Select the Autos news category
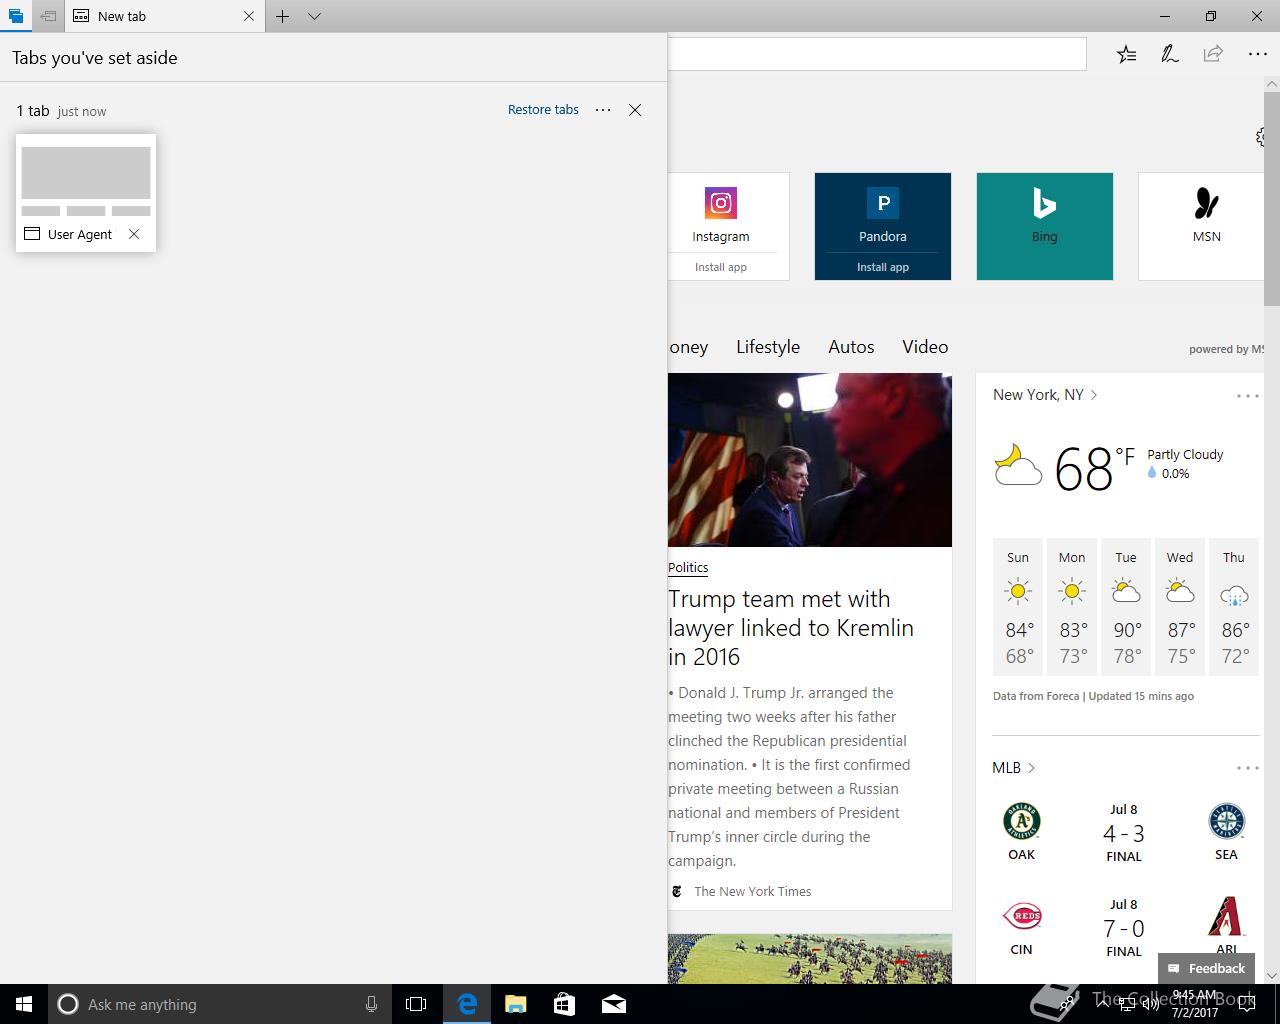Viewport: 1280px width, 1024px height. [851, 347]
